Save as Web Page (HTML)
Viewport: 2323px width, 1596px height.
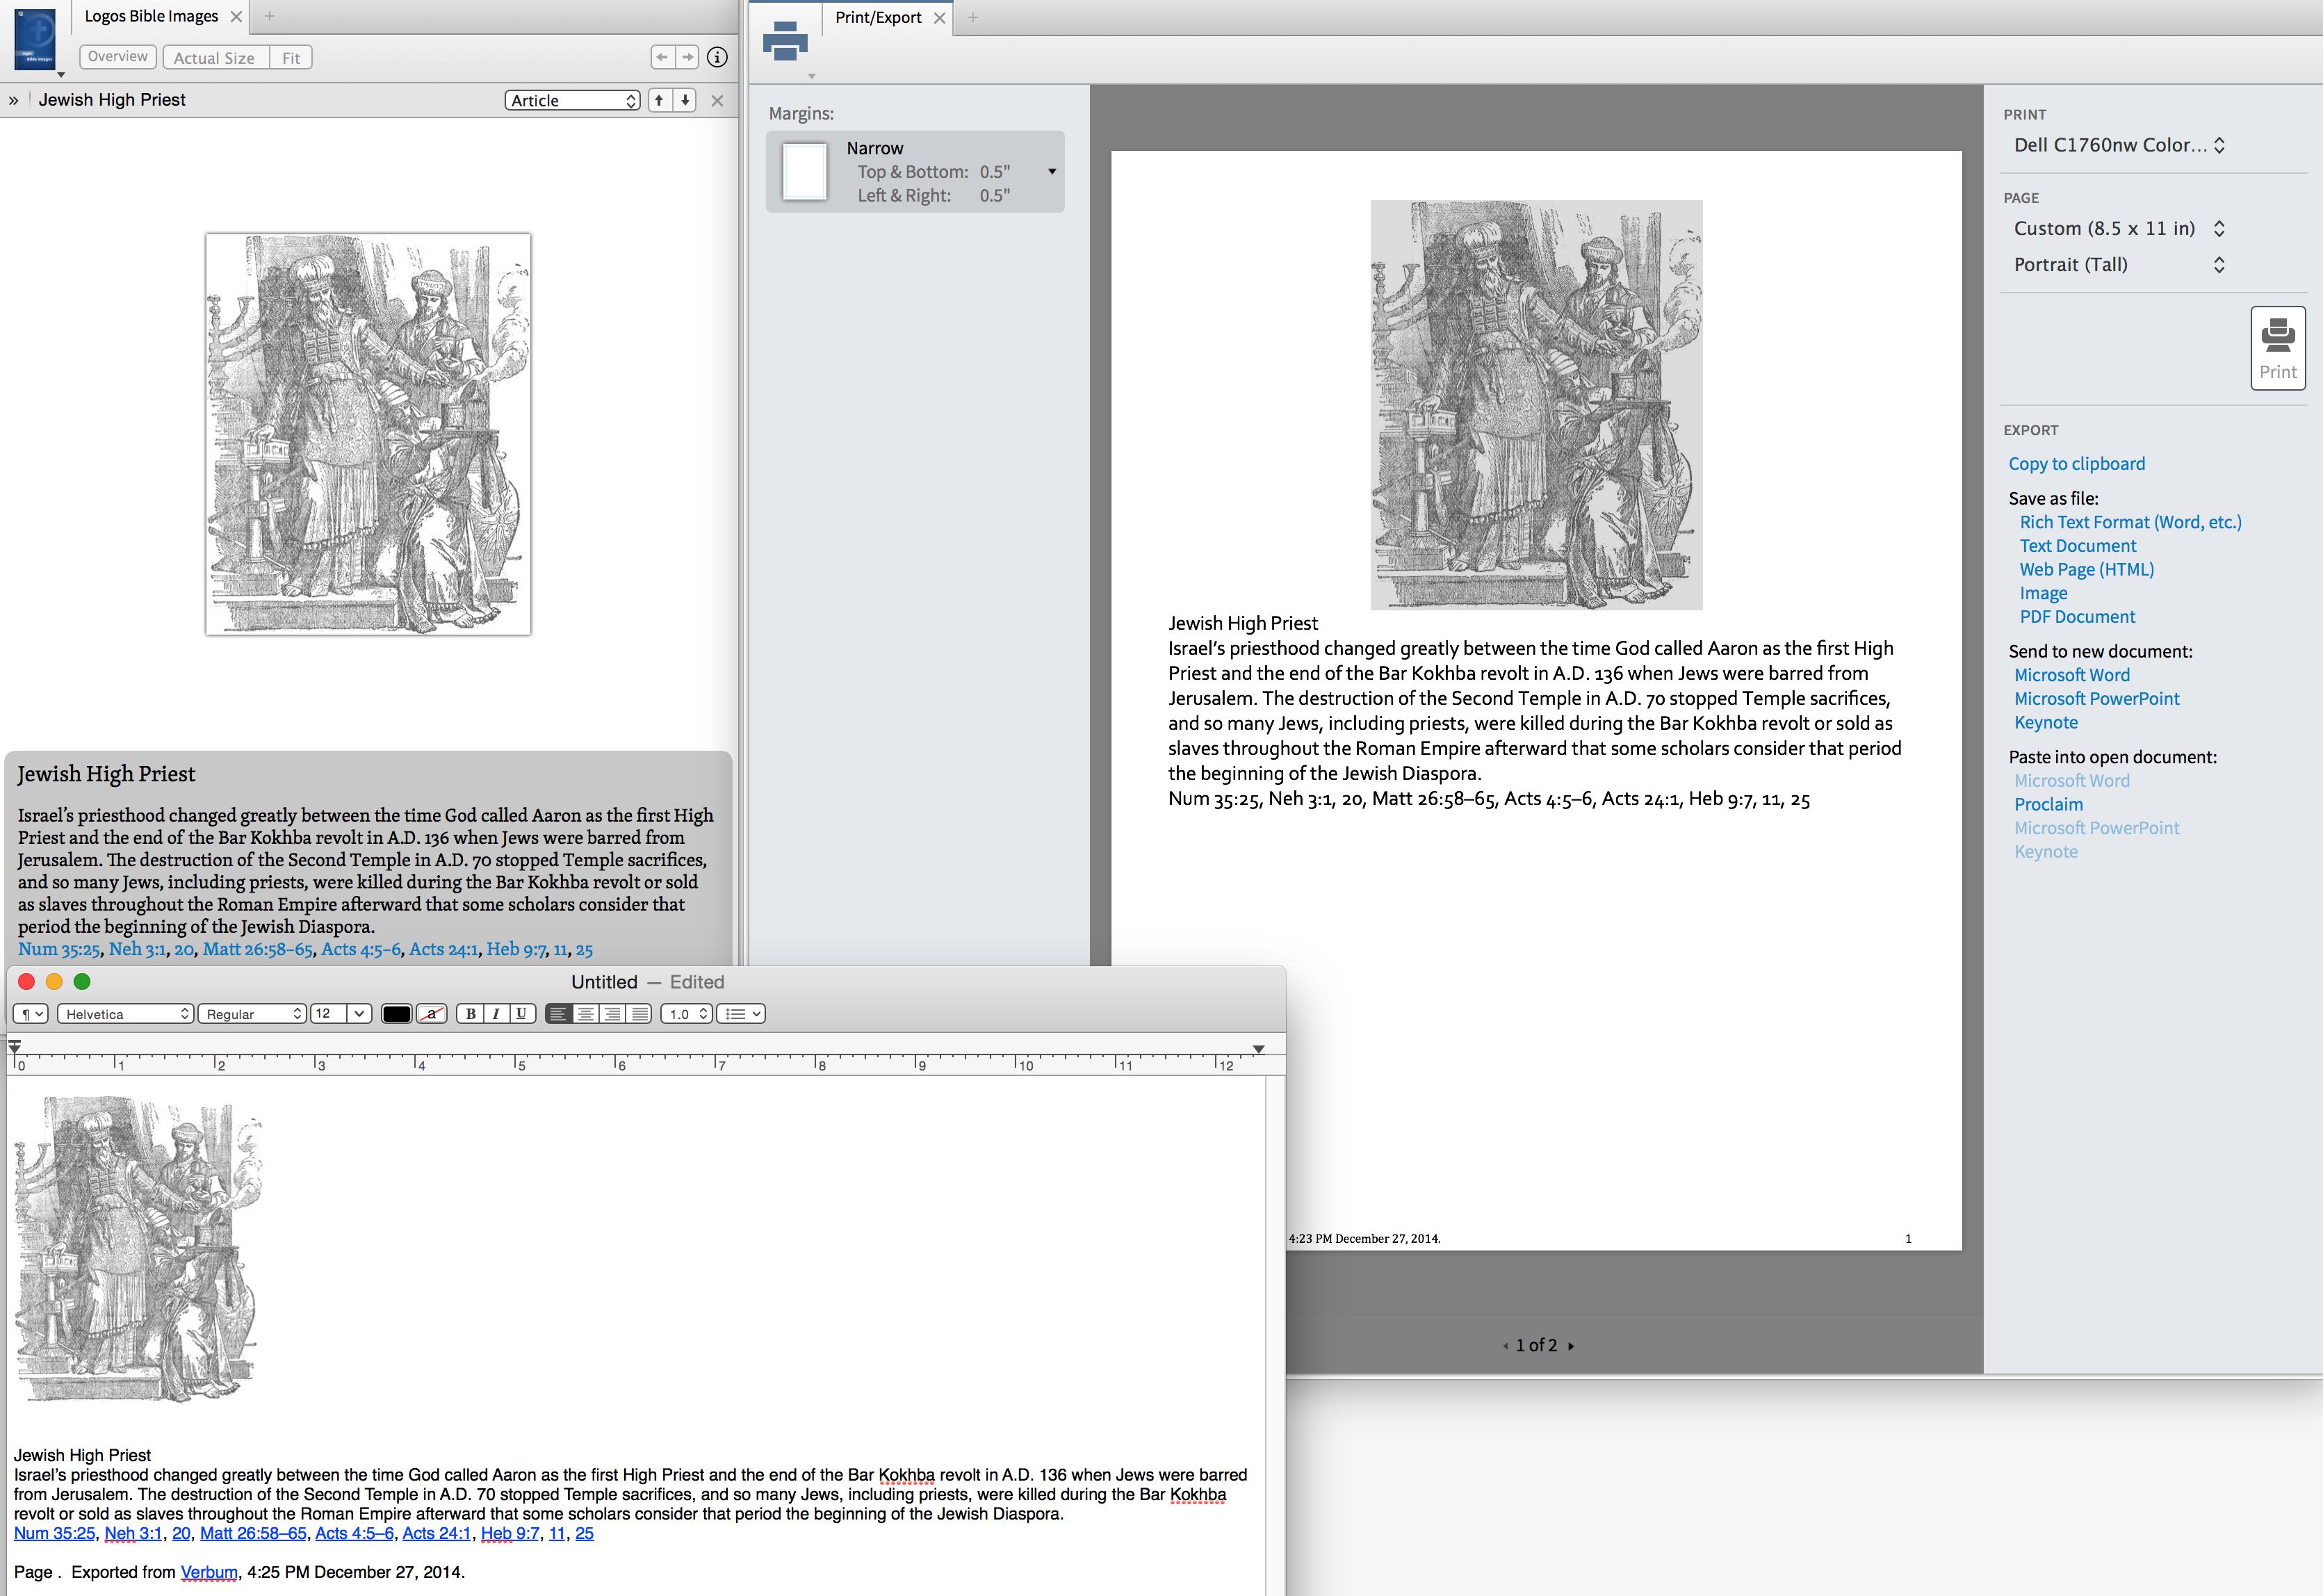[x=2086, y=570]
